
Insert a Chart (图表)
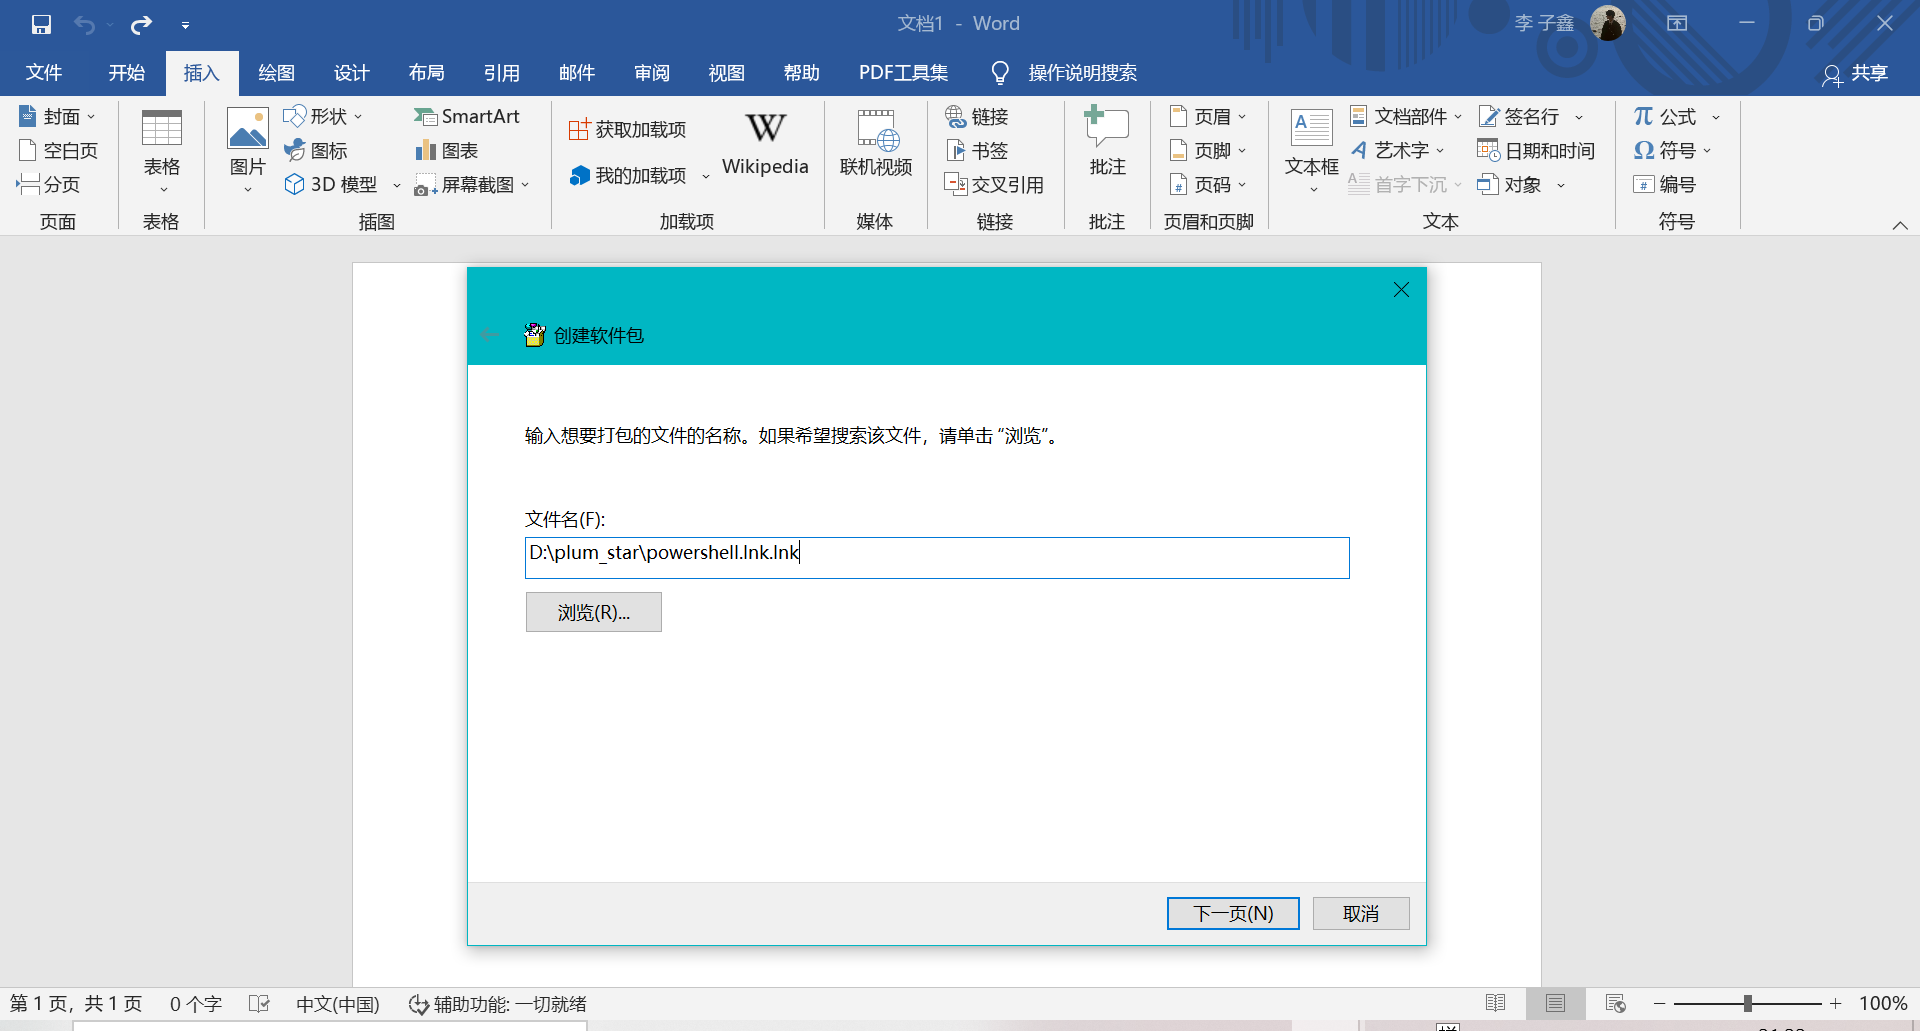pyautogui.click(x=446, y=151)
